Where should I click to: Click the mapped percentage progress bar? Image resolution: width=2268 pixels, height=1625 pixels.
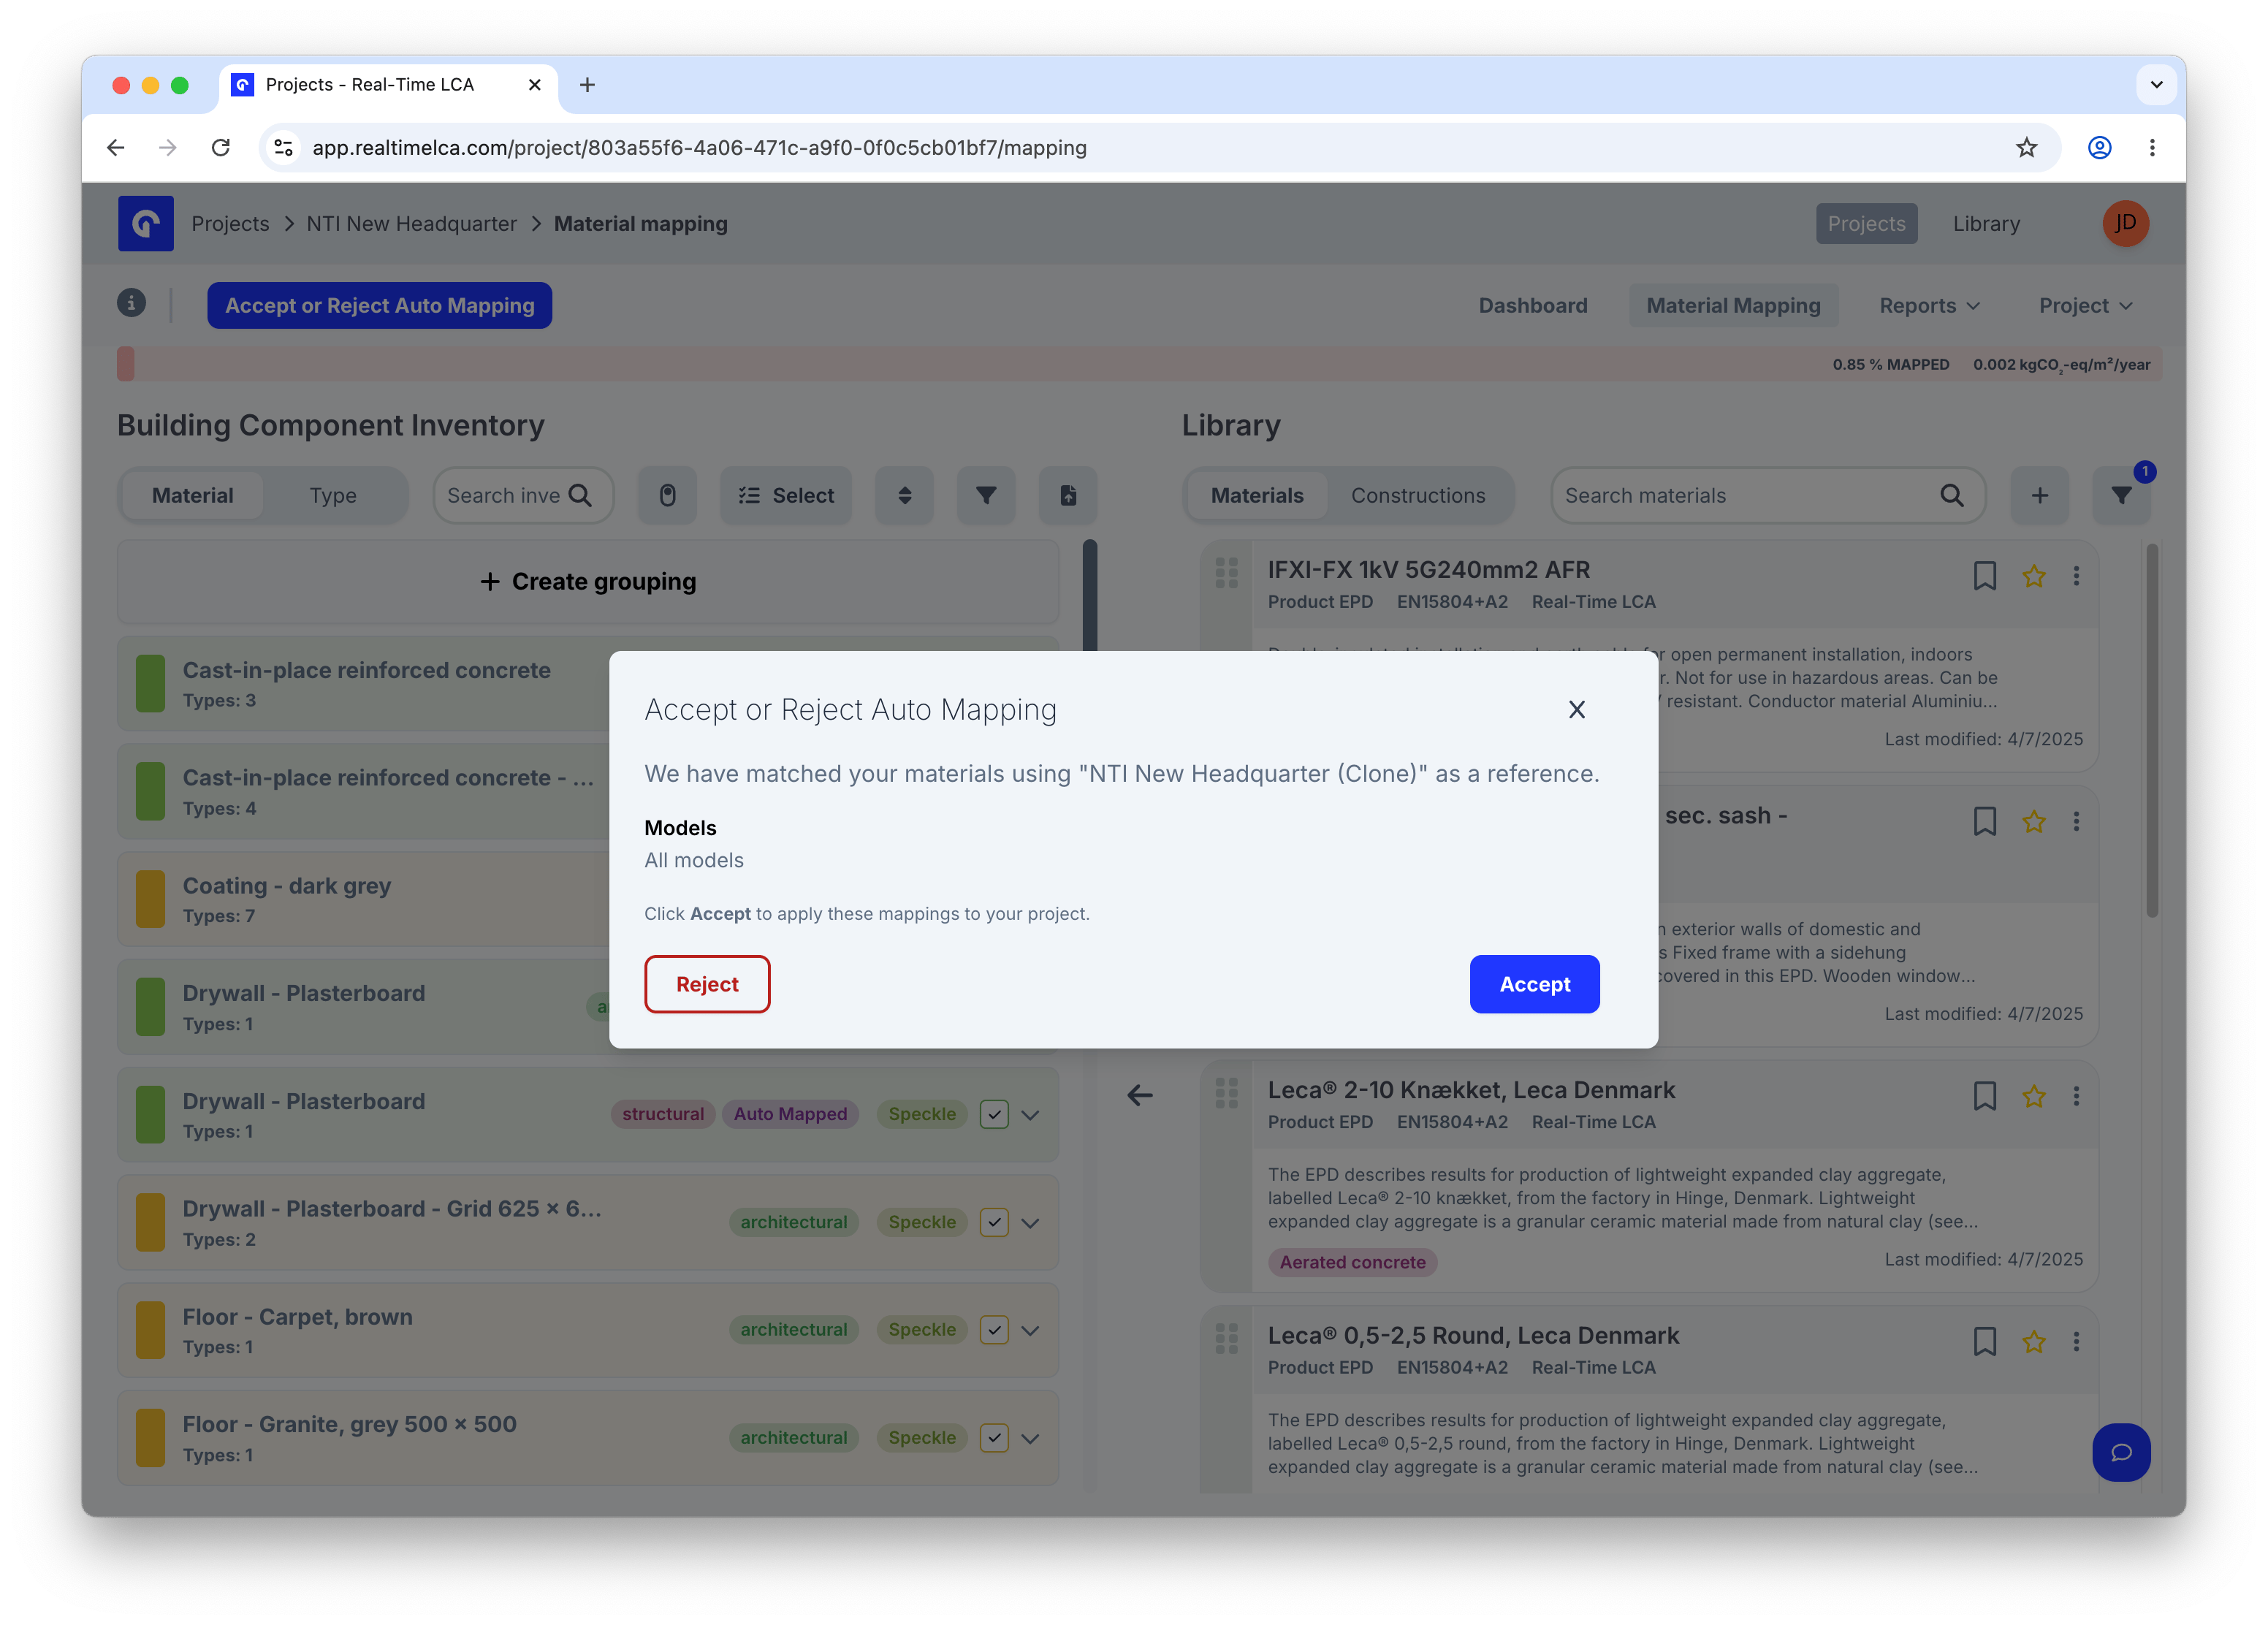1139,364
